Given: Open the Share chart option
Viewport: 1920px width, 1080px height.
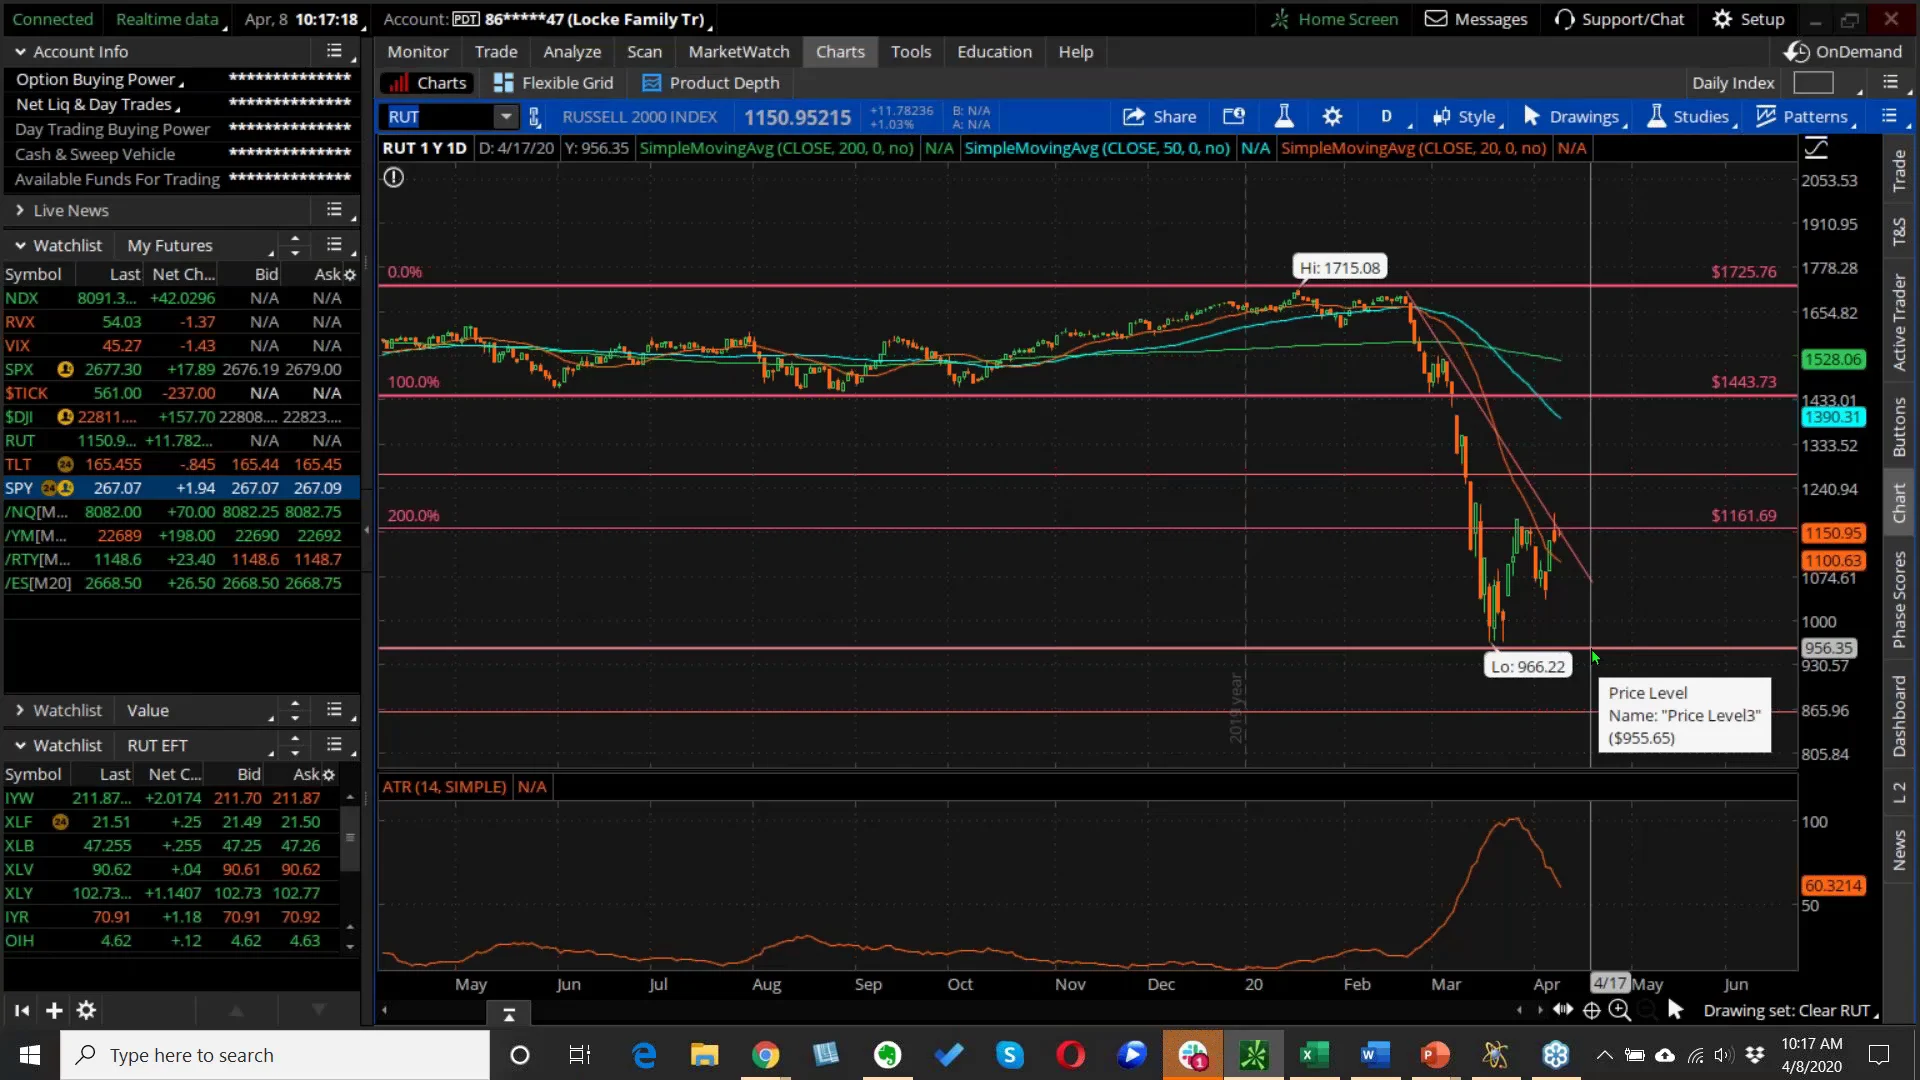Looking at the screenshot, I should 1159,117.
